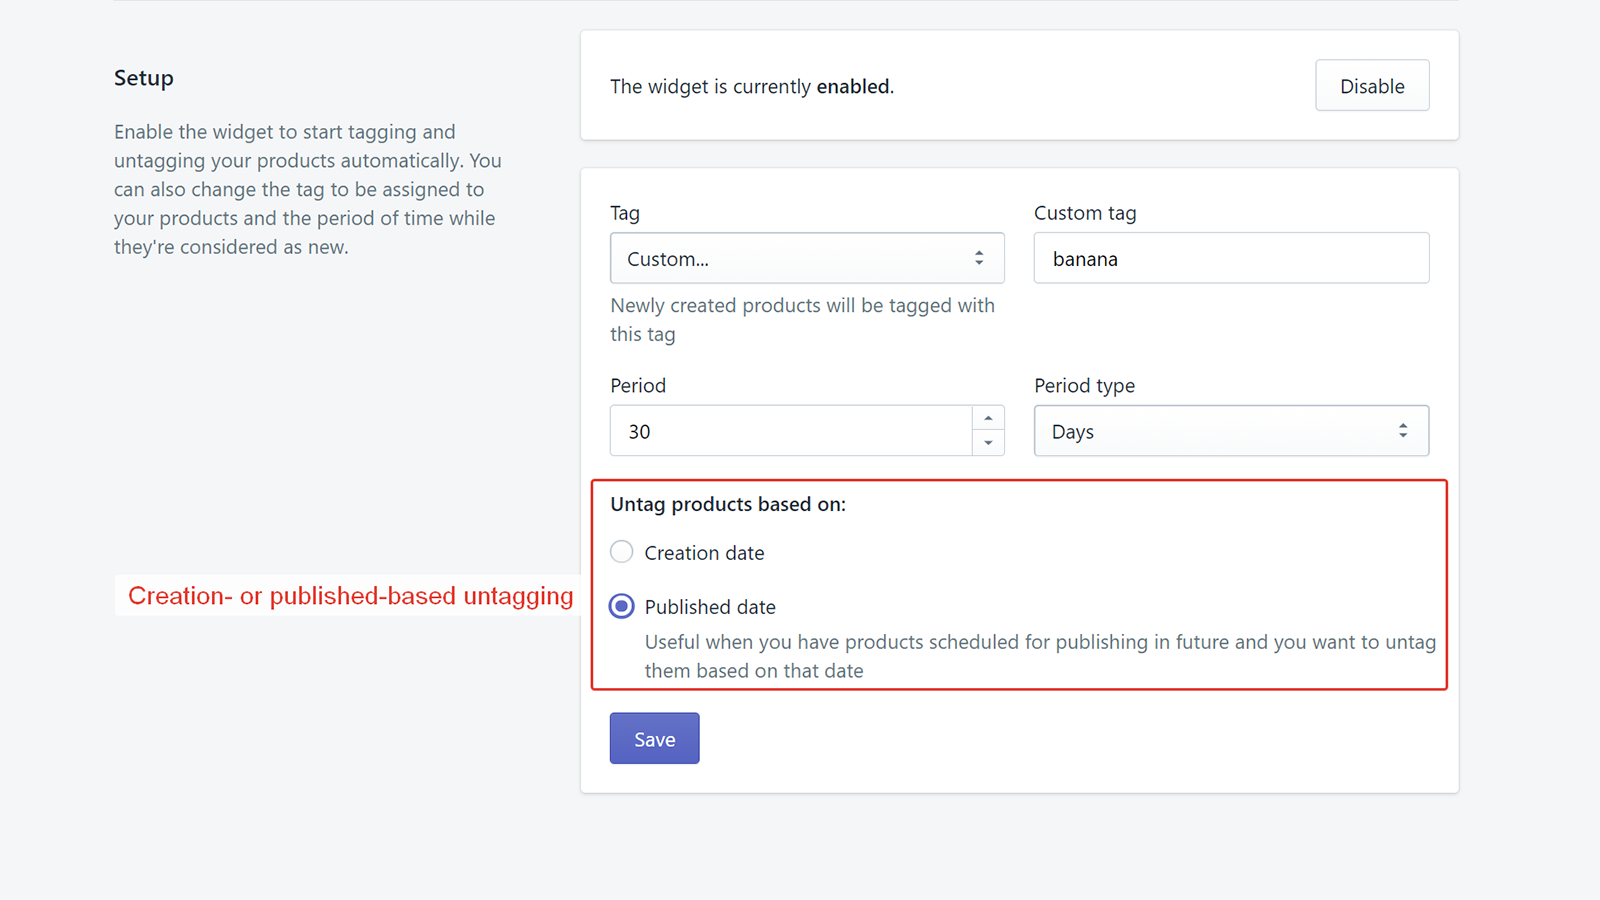Click the down stepper to lower Period below 30
1600x900 pixels.
pos(989,444)
